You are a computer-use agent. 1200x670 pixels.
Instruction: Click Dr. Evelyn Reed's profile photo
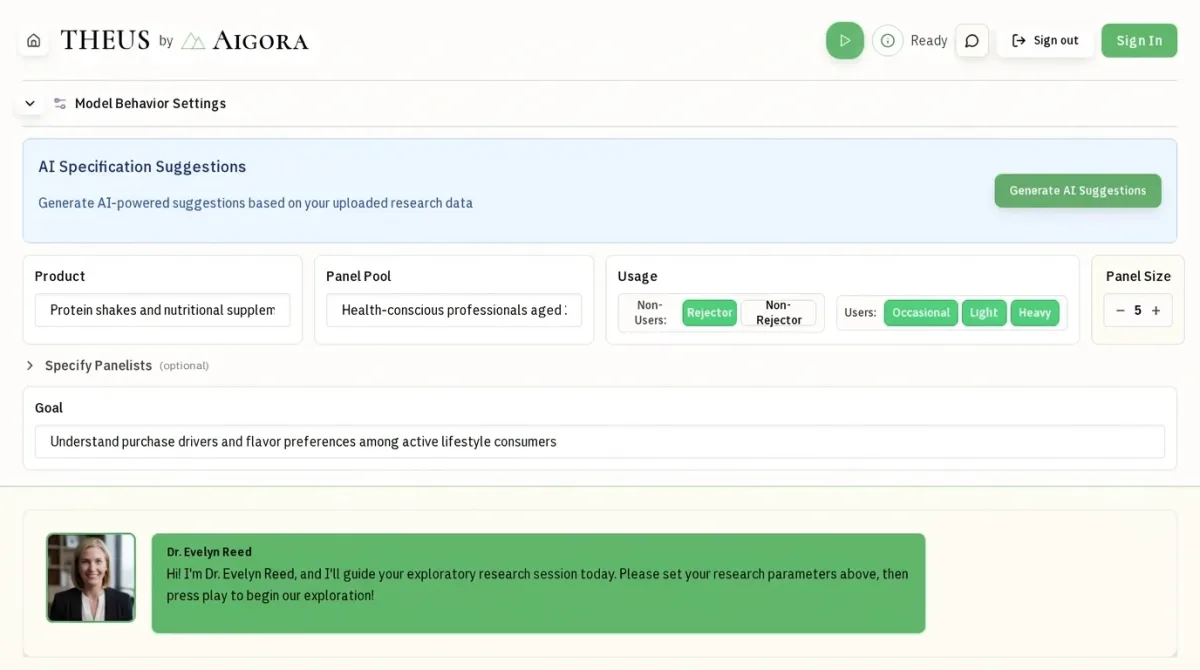point(91,577)
